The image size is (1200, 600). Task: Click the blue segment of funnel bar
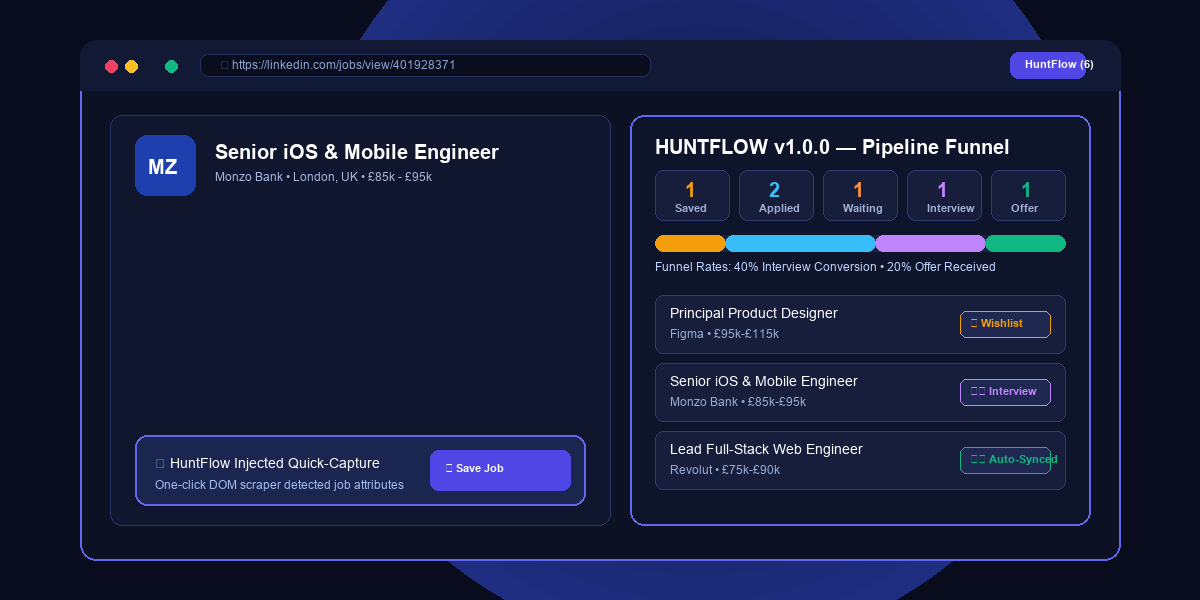(x=800, y=243)
